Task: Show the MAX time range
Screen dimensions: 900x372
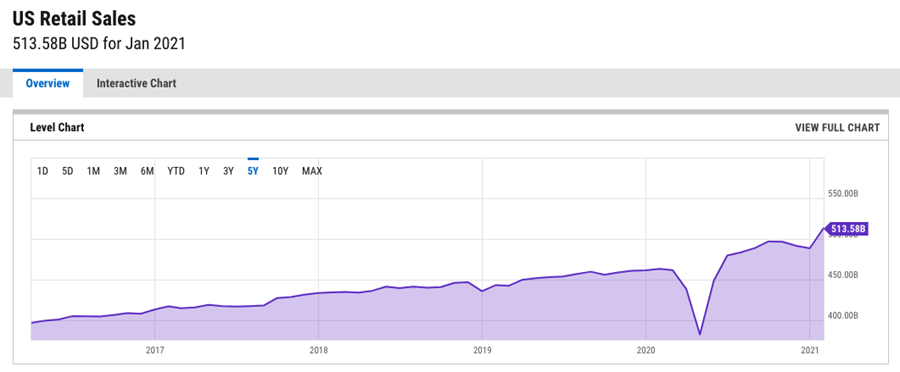Action: (312, 171)
